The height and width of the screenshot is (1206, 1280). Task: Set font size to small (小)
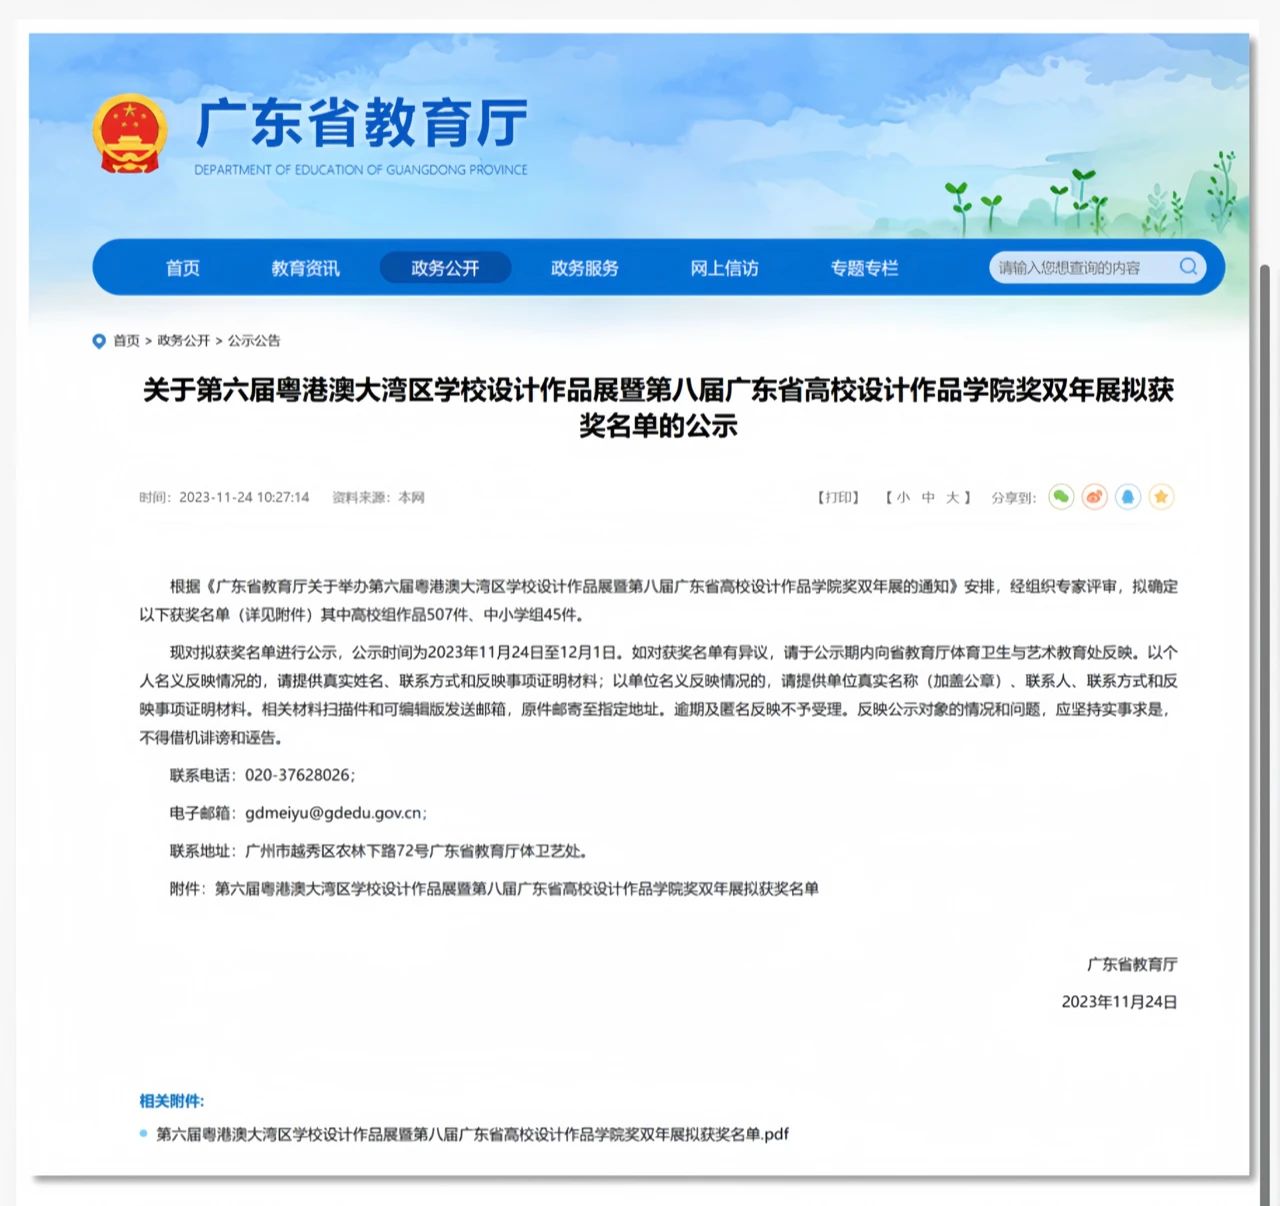pyautogui.click(x=903, y=497)
